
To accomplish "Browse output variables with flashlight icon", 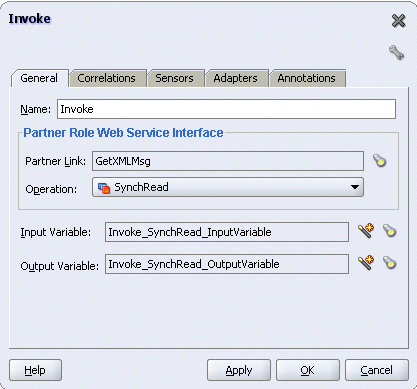I will tap(389, 262).
